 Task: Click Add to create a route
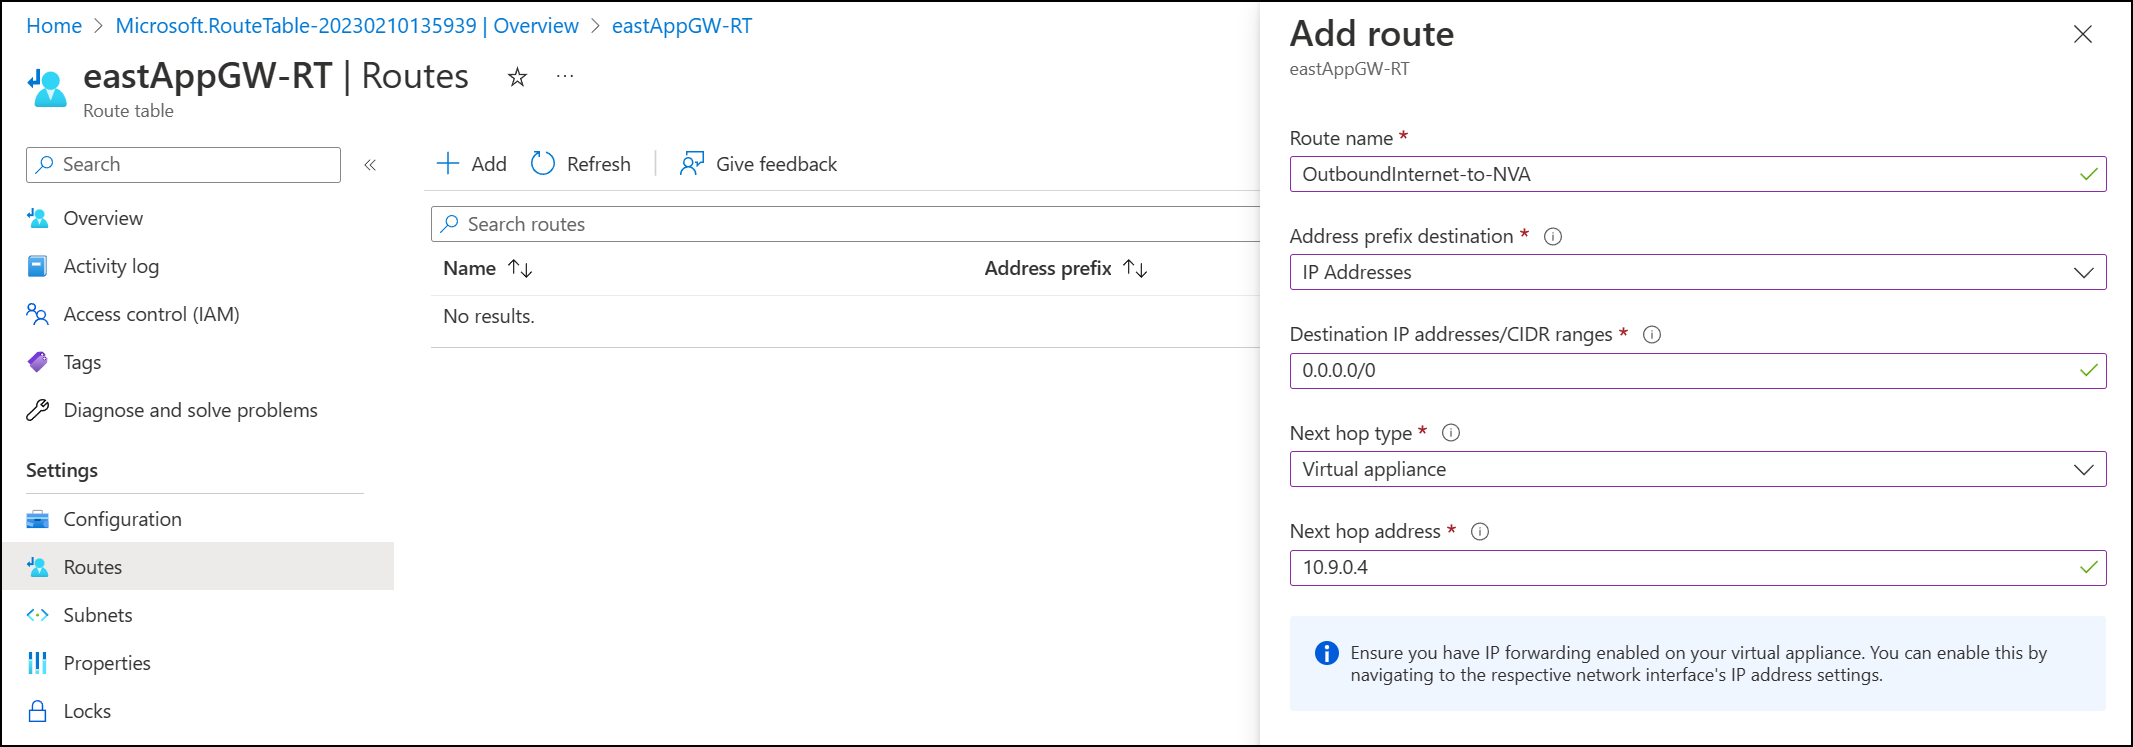click(472, 164)
